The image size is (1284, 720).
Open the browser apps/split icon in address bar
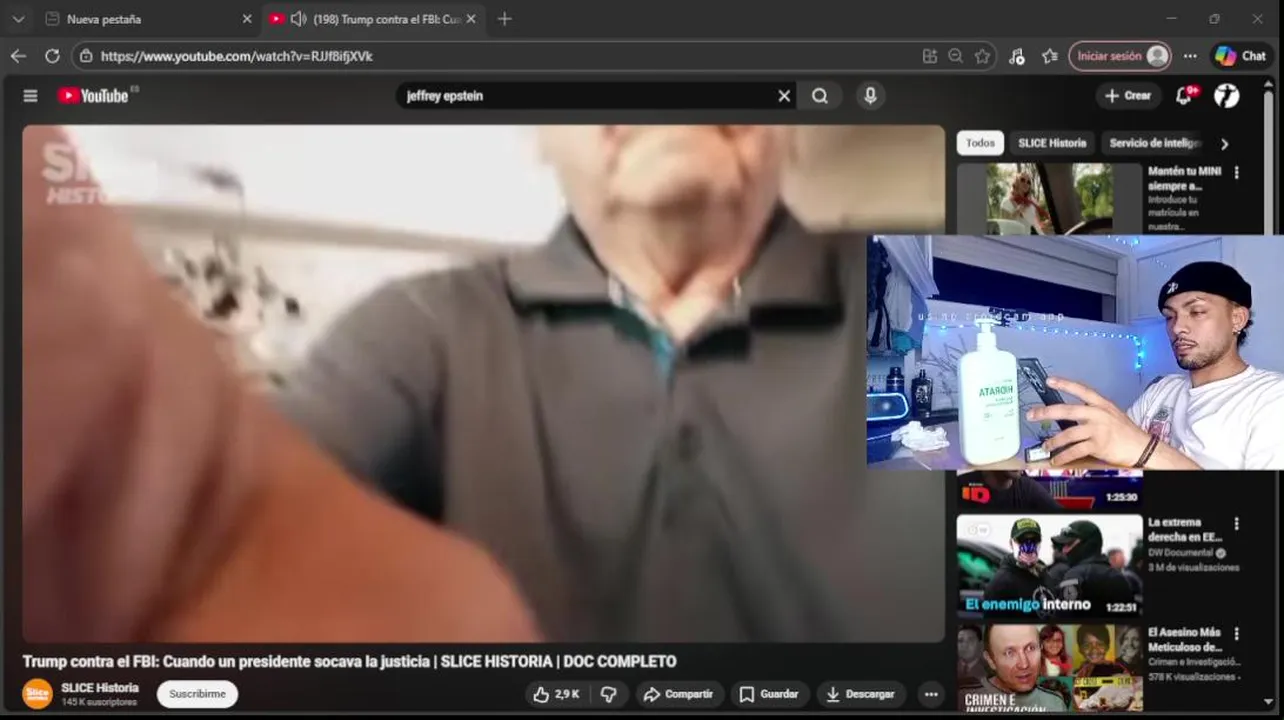[930, 57]
